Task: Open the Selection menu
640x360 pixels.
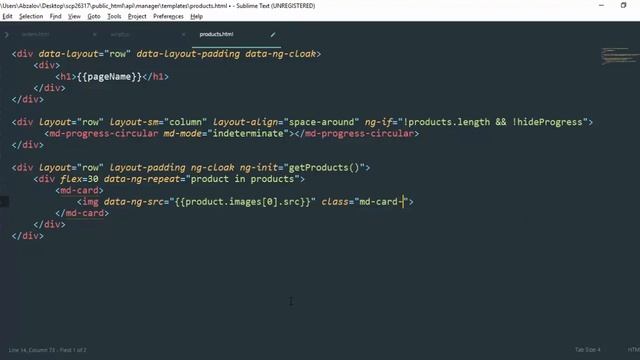Action: click(31, 16)
